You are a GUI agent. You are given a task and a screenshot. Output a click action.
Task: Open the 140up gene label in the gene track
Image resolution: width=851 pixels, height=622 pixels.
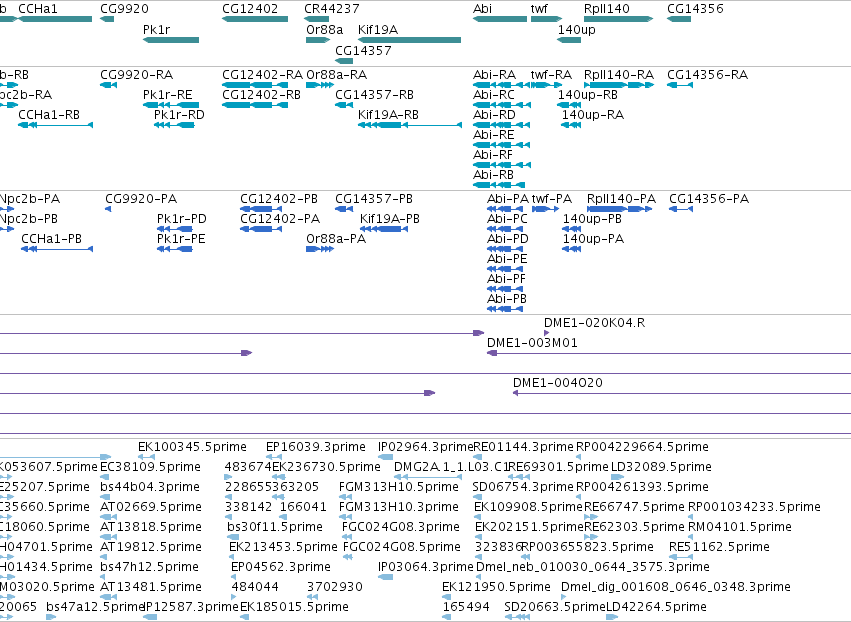click(x=576, y=29)
